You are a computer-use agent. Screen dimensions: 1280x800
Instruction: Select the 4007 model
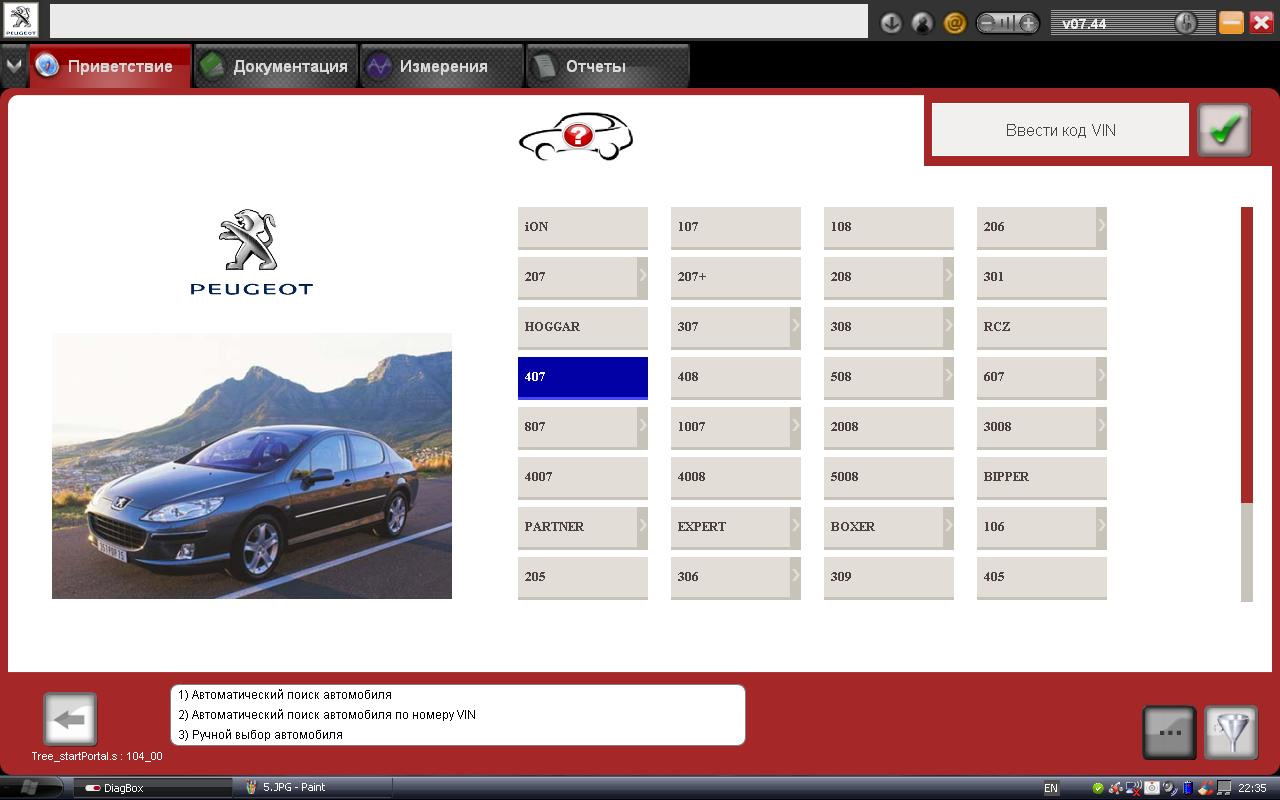583,477
